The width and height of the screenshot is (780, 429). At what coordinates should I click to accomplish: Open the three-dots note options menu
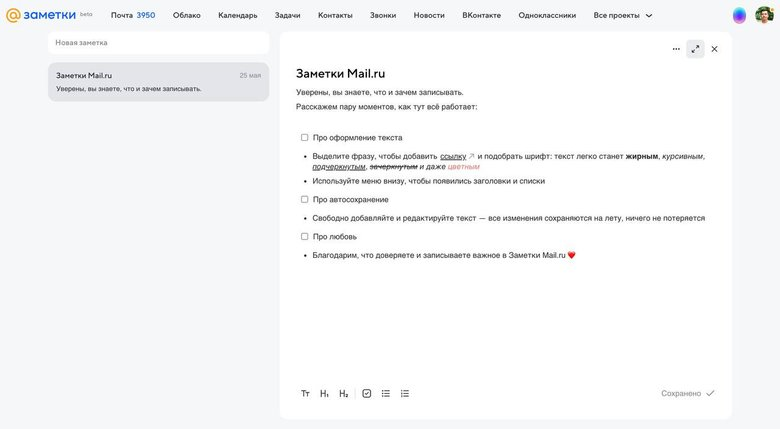point(676,49)
